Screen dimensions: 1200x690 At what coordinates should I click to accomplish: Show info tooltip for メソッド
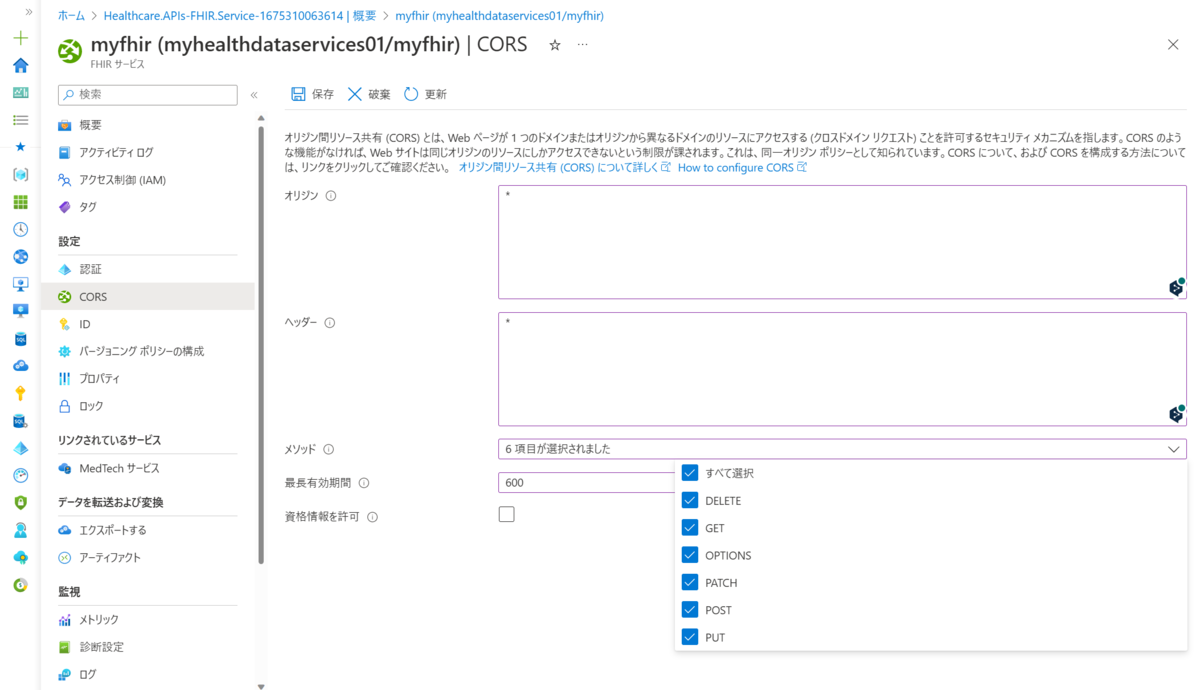tap(328, 450)
